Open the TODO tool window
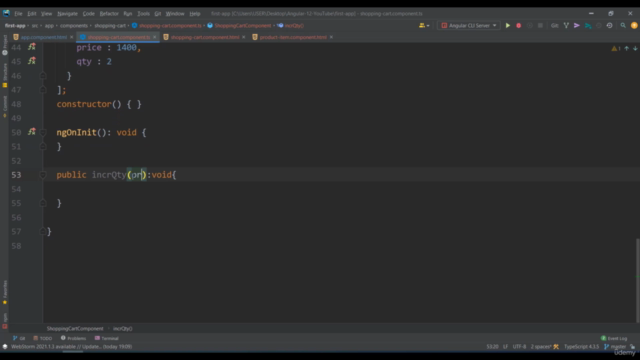Viewport: 640px width, 360px height. [42, 338]
